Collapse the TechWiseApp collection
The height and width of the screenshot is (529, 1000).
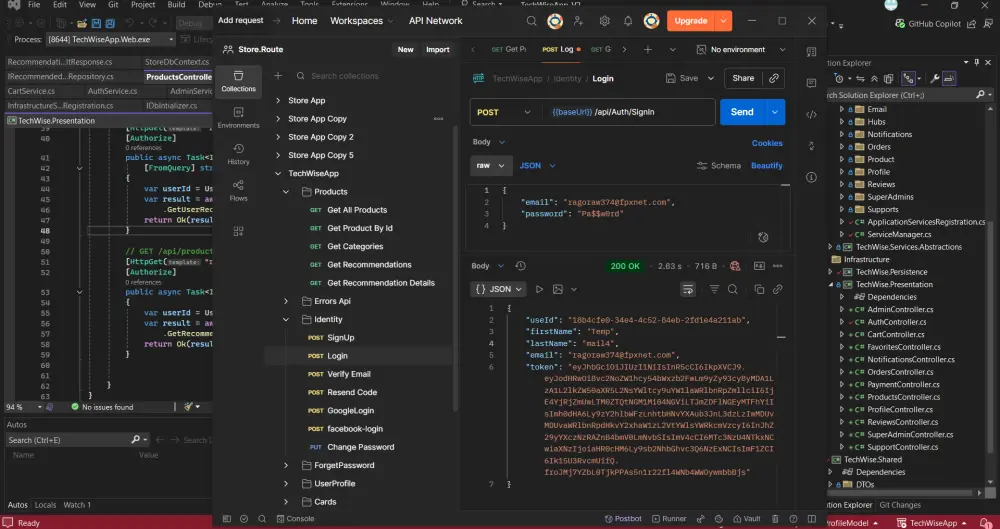tap(278, 174)
